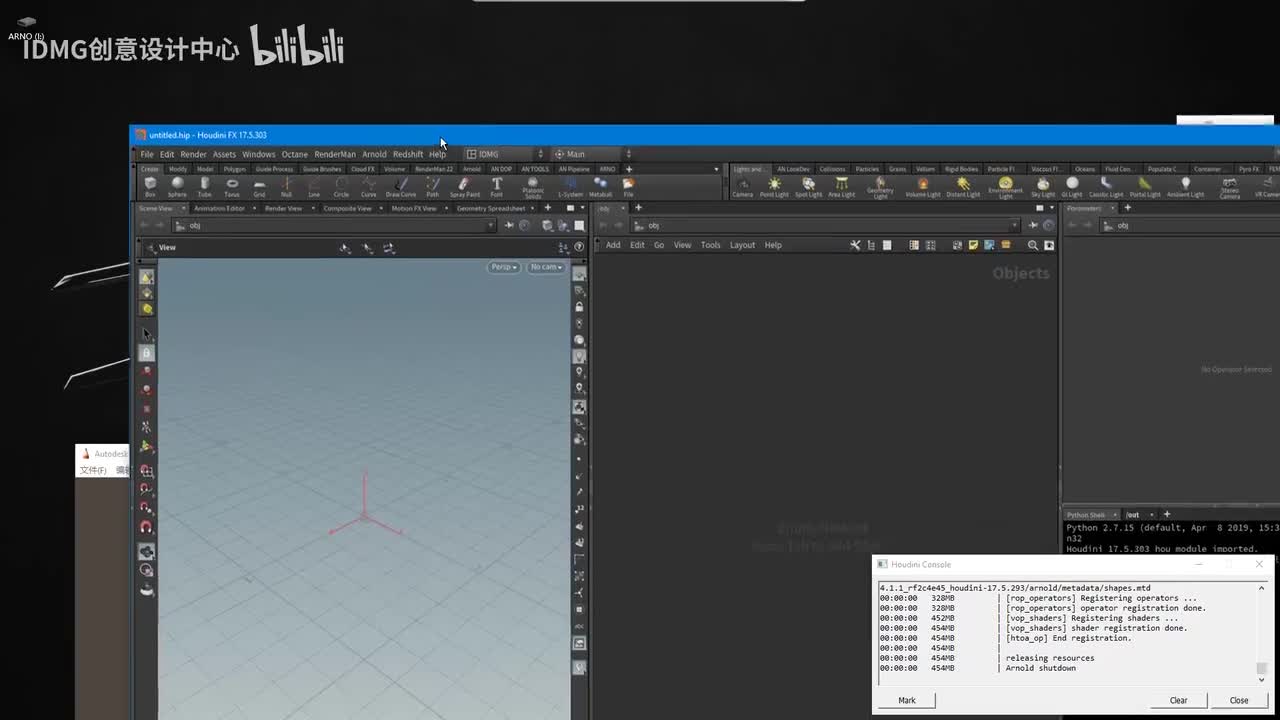Viewport: 1280px width, 720px height.
Task: Pick the Spray Paint tool
Action: click(465, 186)
